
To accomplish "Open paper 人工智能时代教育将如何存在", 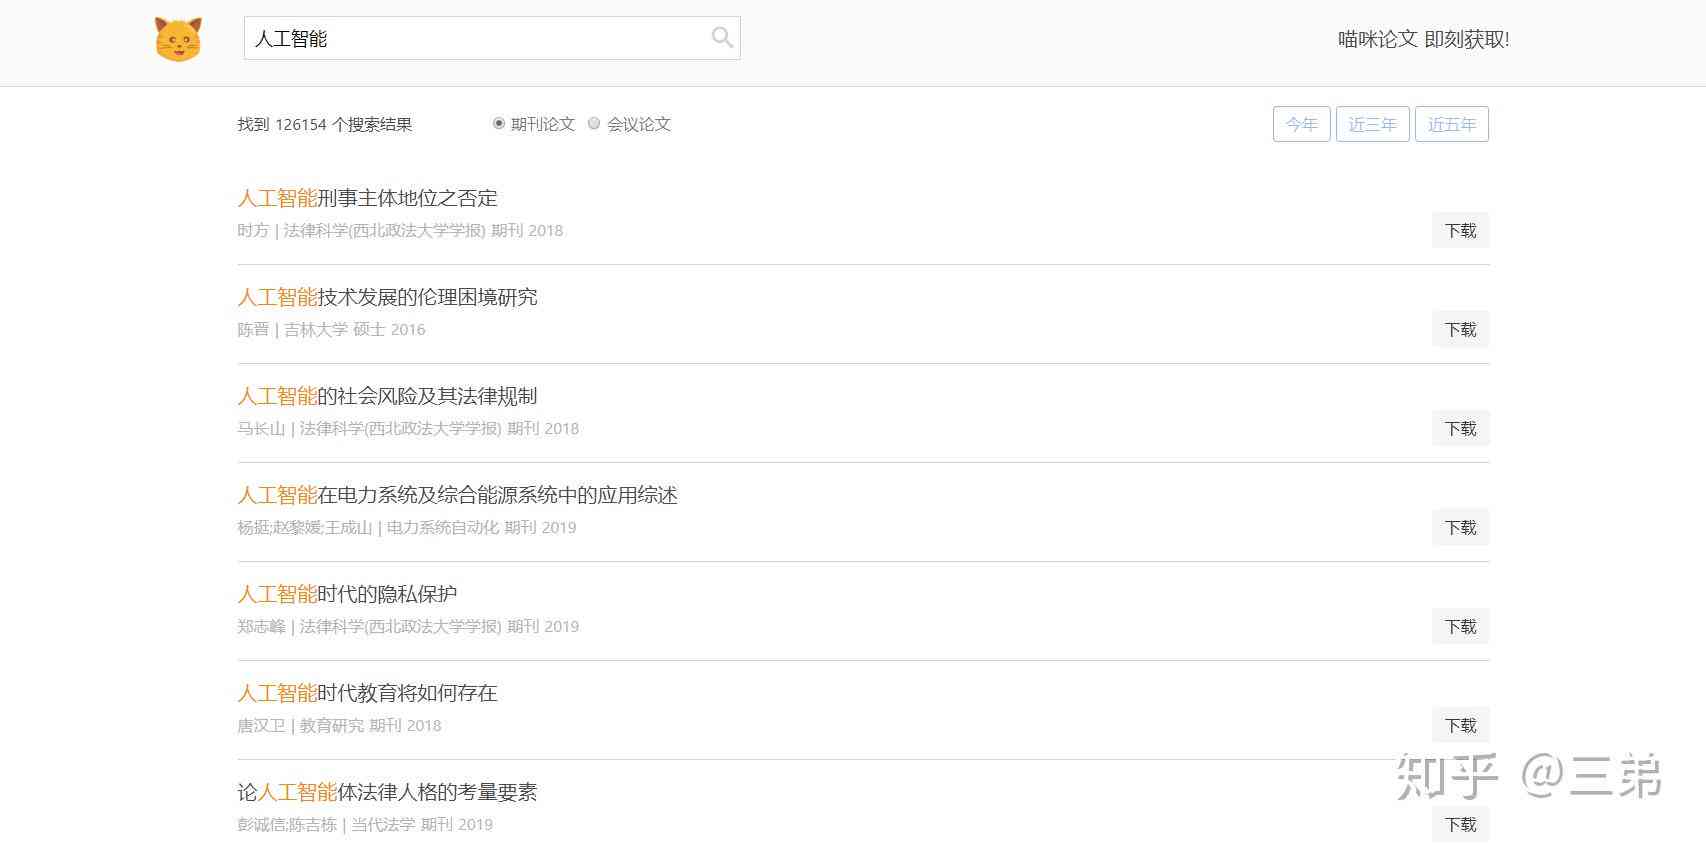I will click(x=367, y=693).
